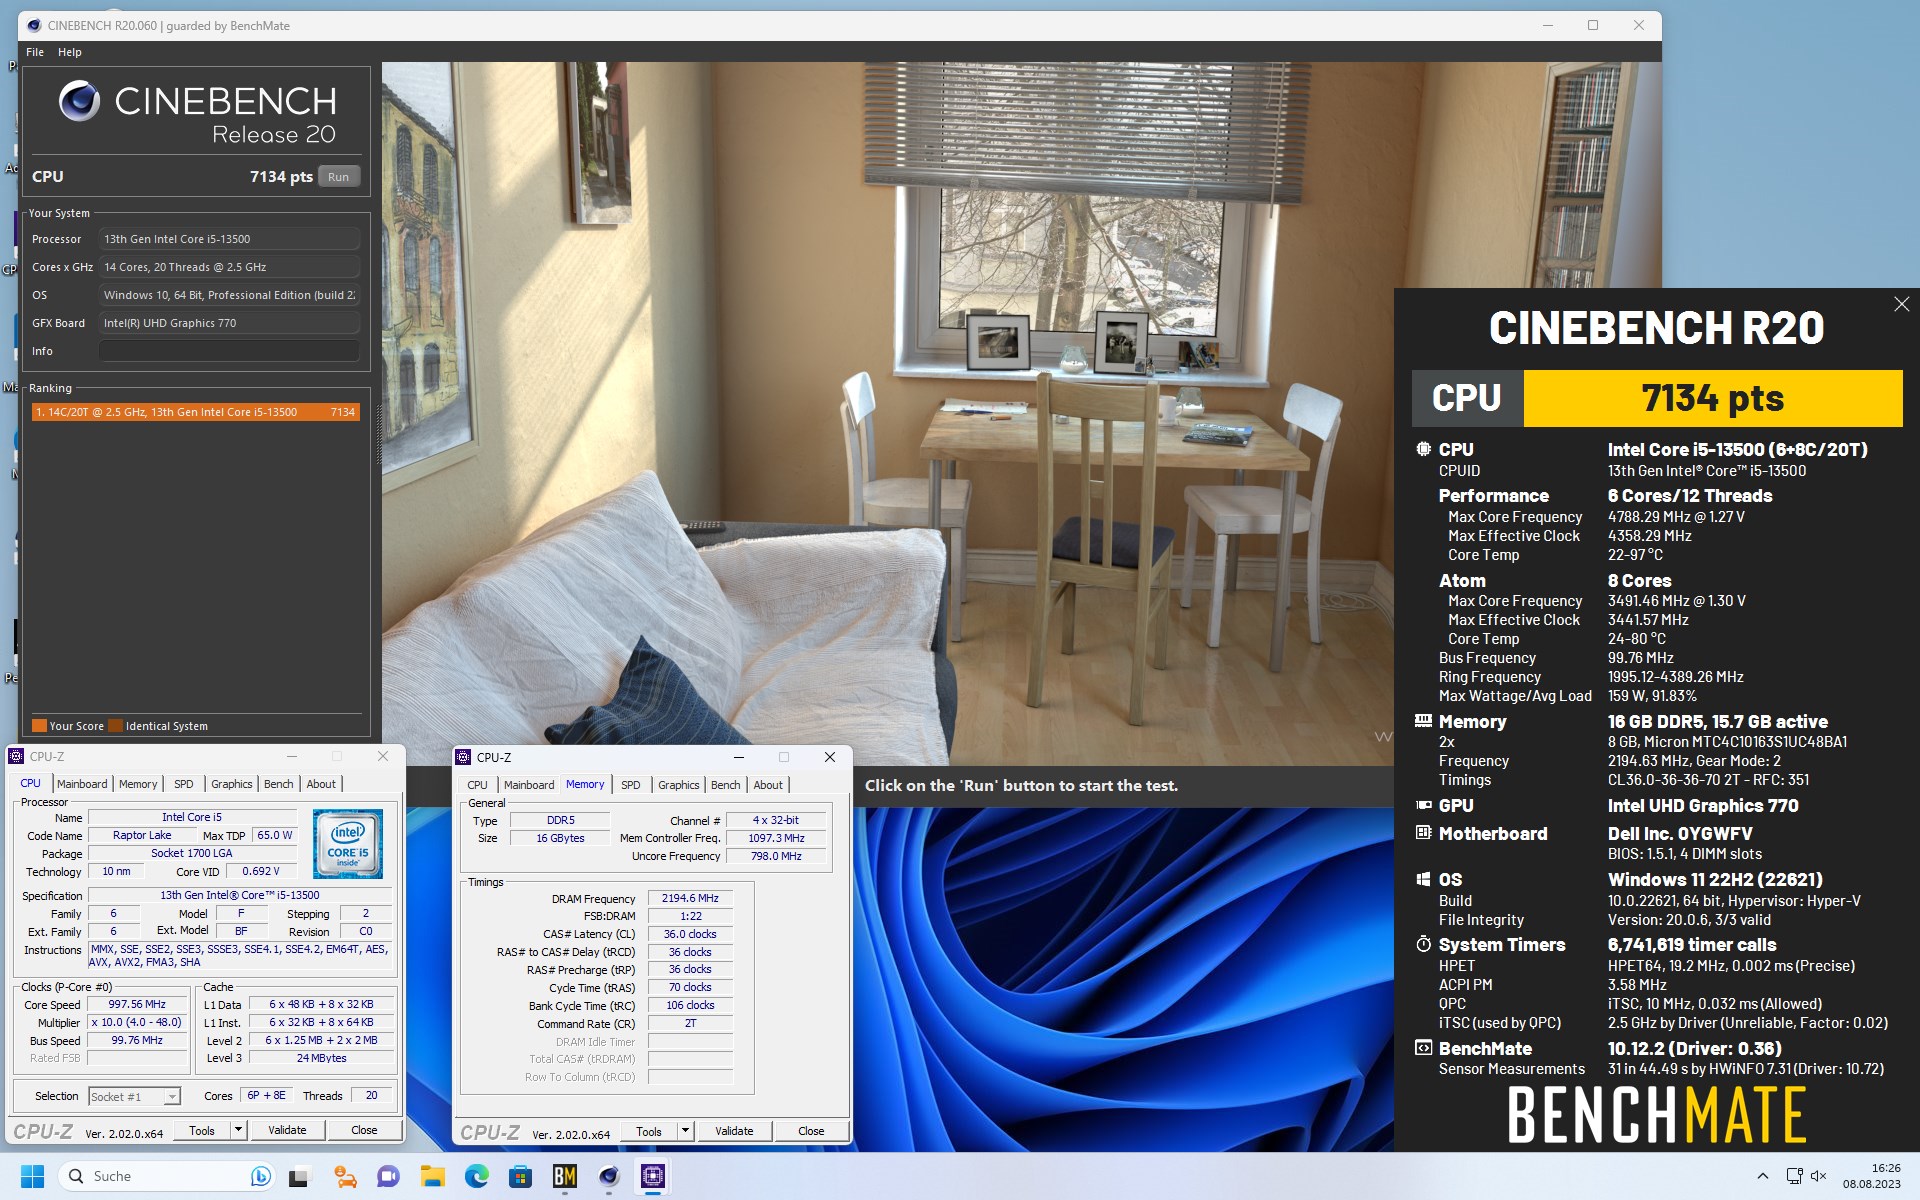Switch to Cinebench via its taskbar icon
Image resolution: width=1920 pixels, height=1200 pixels.
point(609,1176)
